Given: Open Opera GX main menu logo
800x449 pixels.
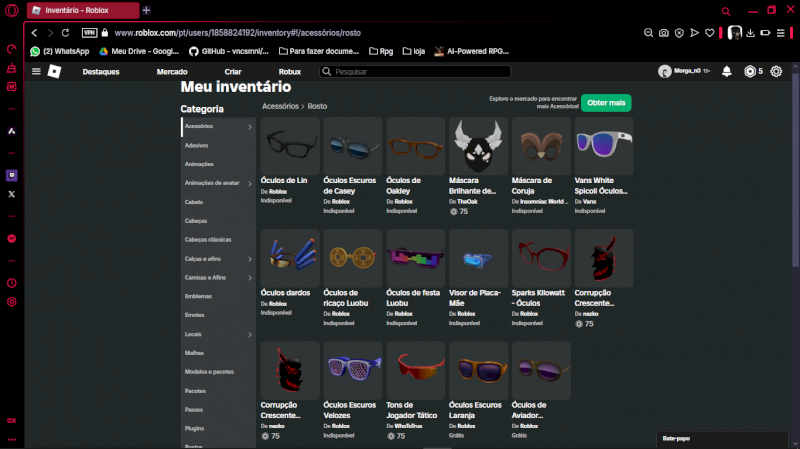Looking at the screenshot, I should (x=11, y=10).
